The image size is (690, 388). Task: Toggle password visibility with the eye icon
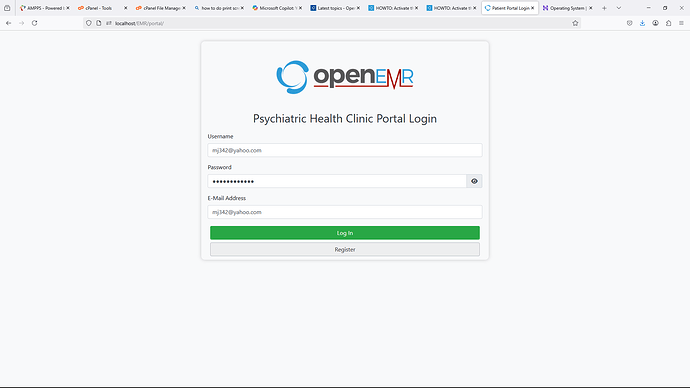[474, 181]
